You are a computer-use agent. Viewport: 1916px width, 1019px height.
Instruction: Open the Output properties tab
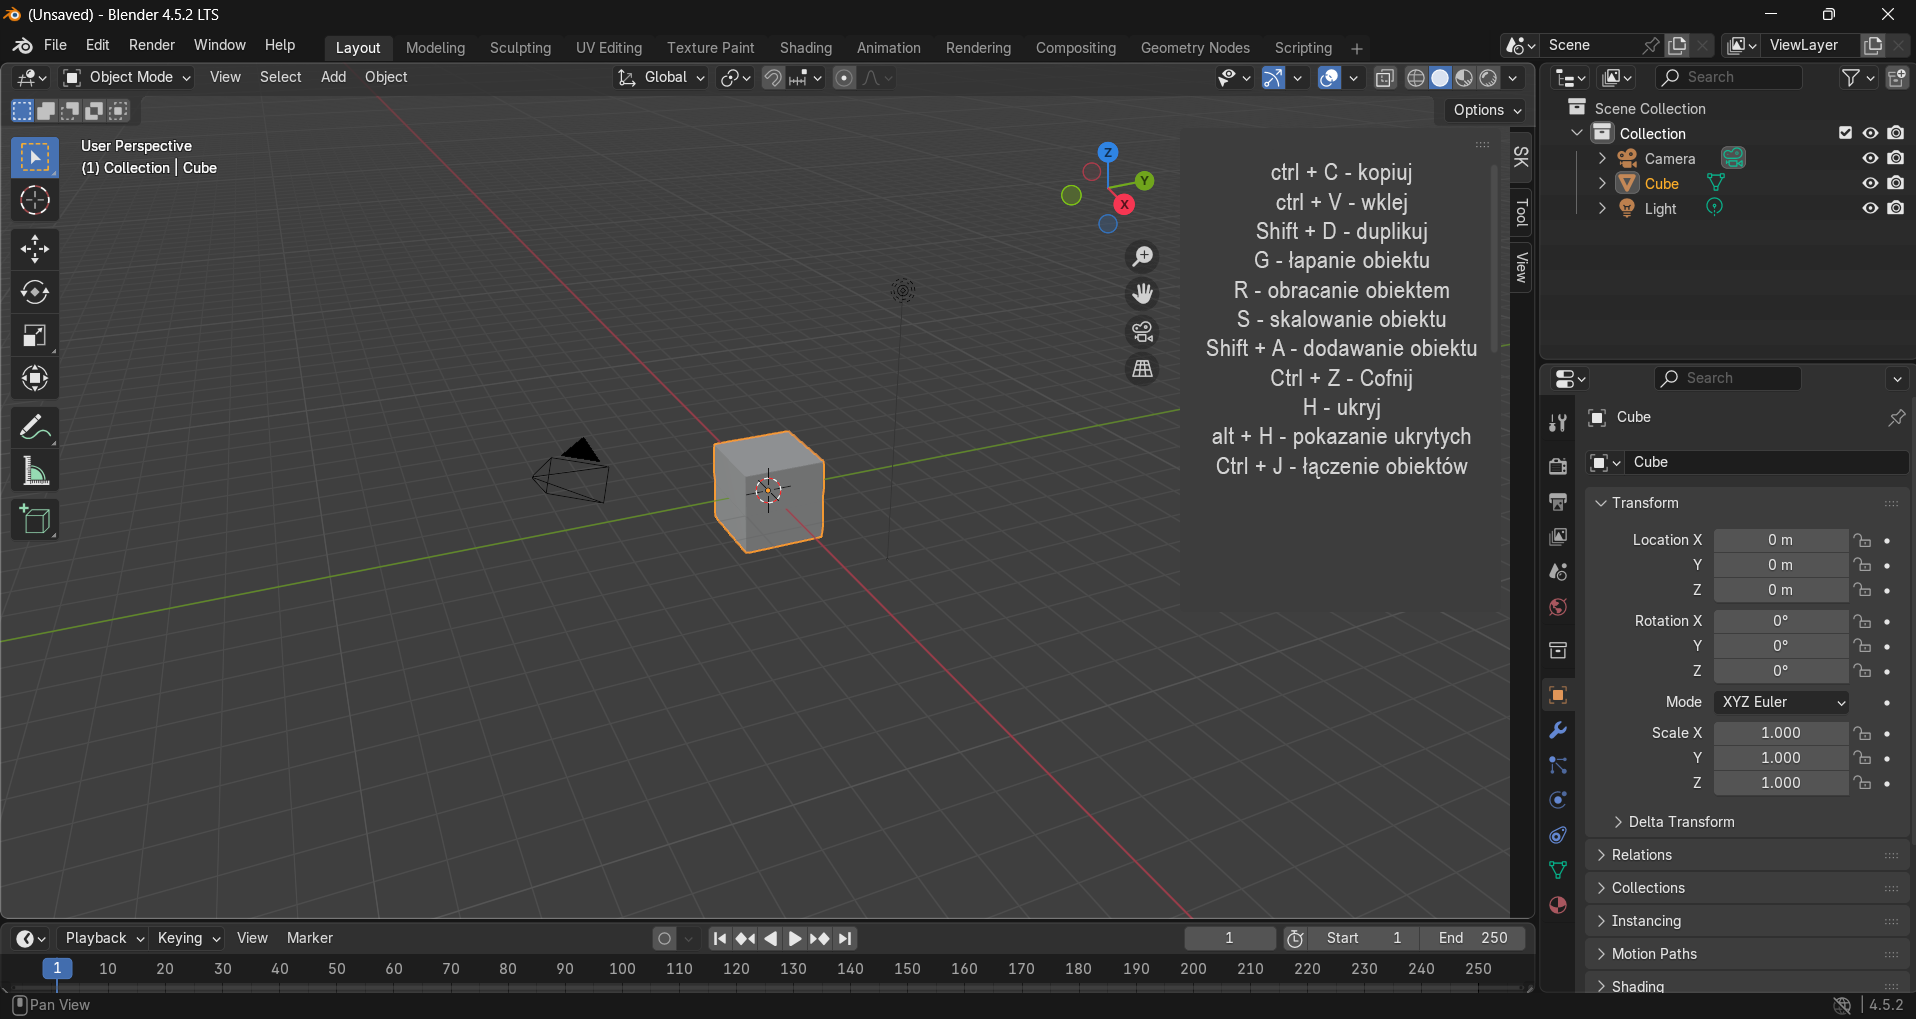[x=1558, y=502]
